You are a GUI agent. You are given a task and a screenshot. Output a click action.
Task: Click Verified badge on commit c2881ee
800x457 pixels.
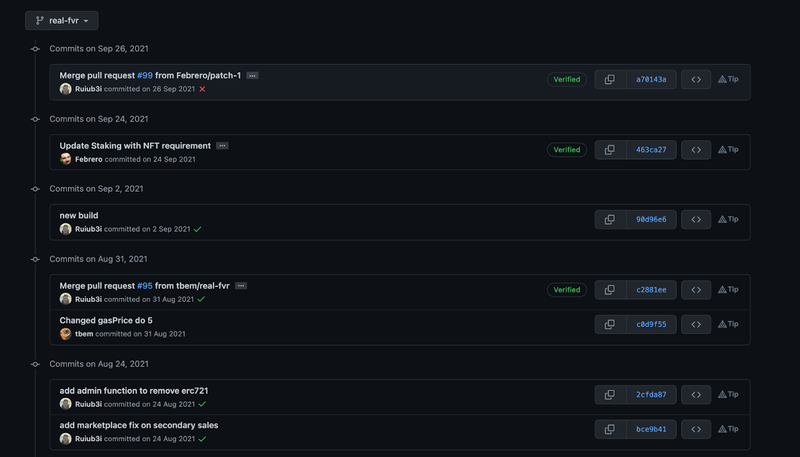click(567, 289)
